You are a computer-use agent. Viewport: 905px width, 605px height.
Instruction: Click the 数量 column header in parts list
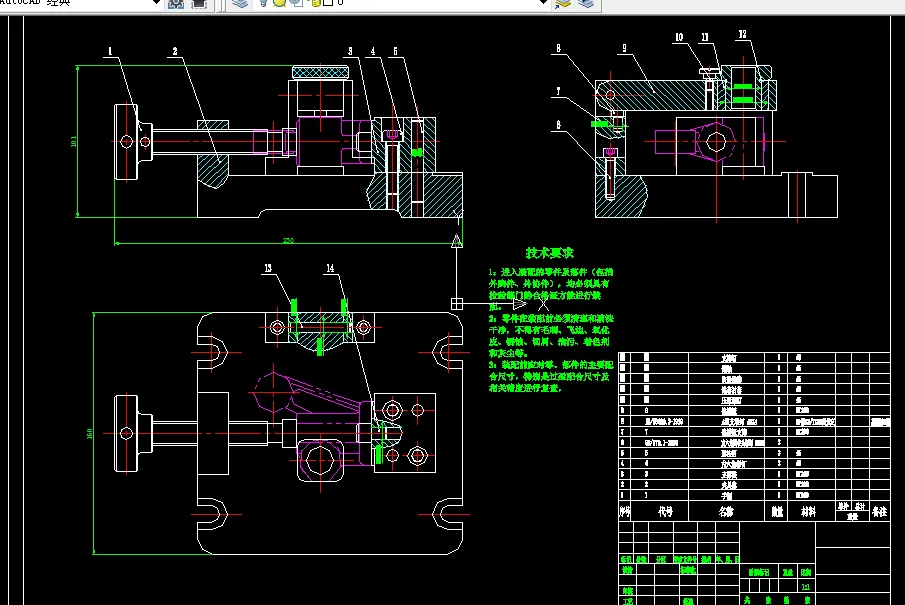coord(777,511)
